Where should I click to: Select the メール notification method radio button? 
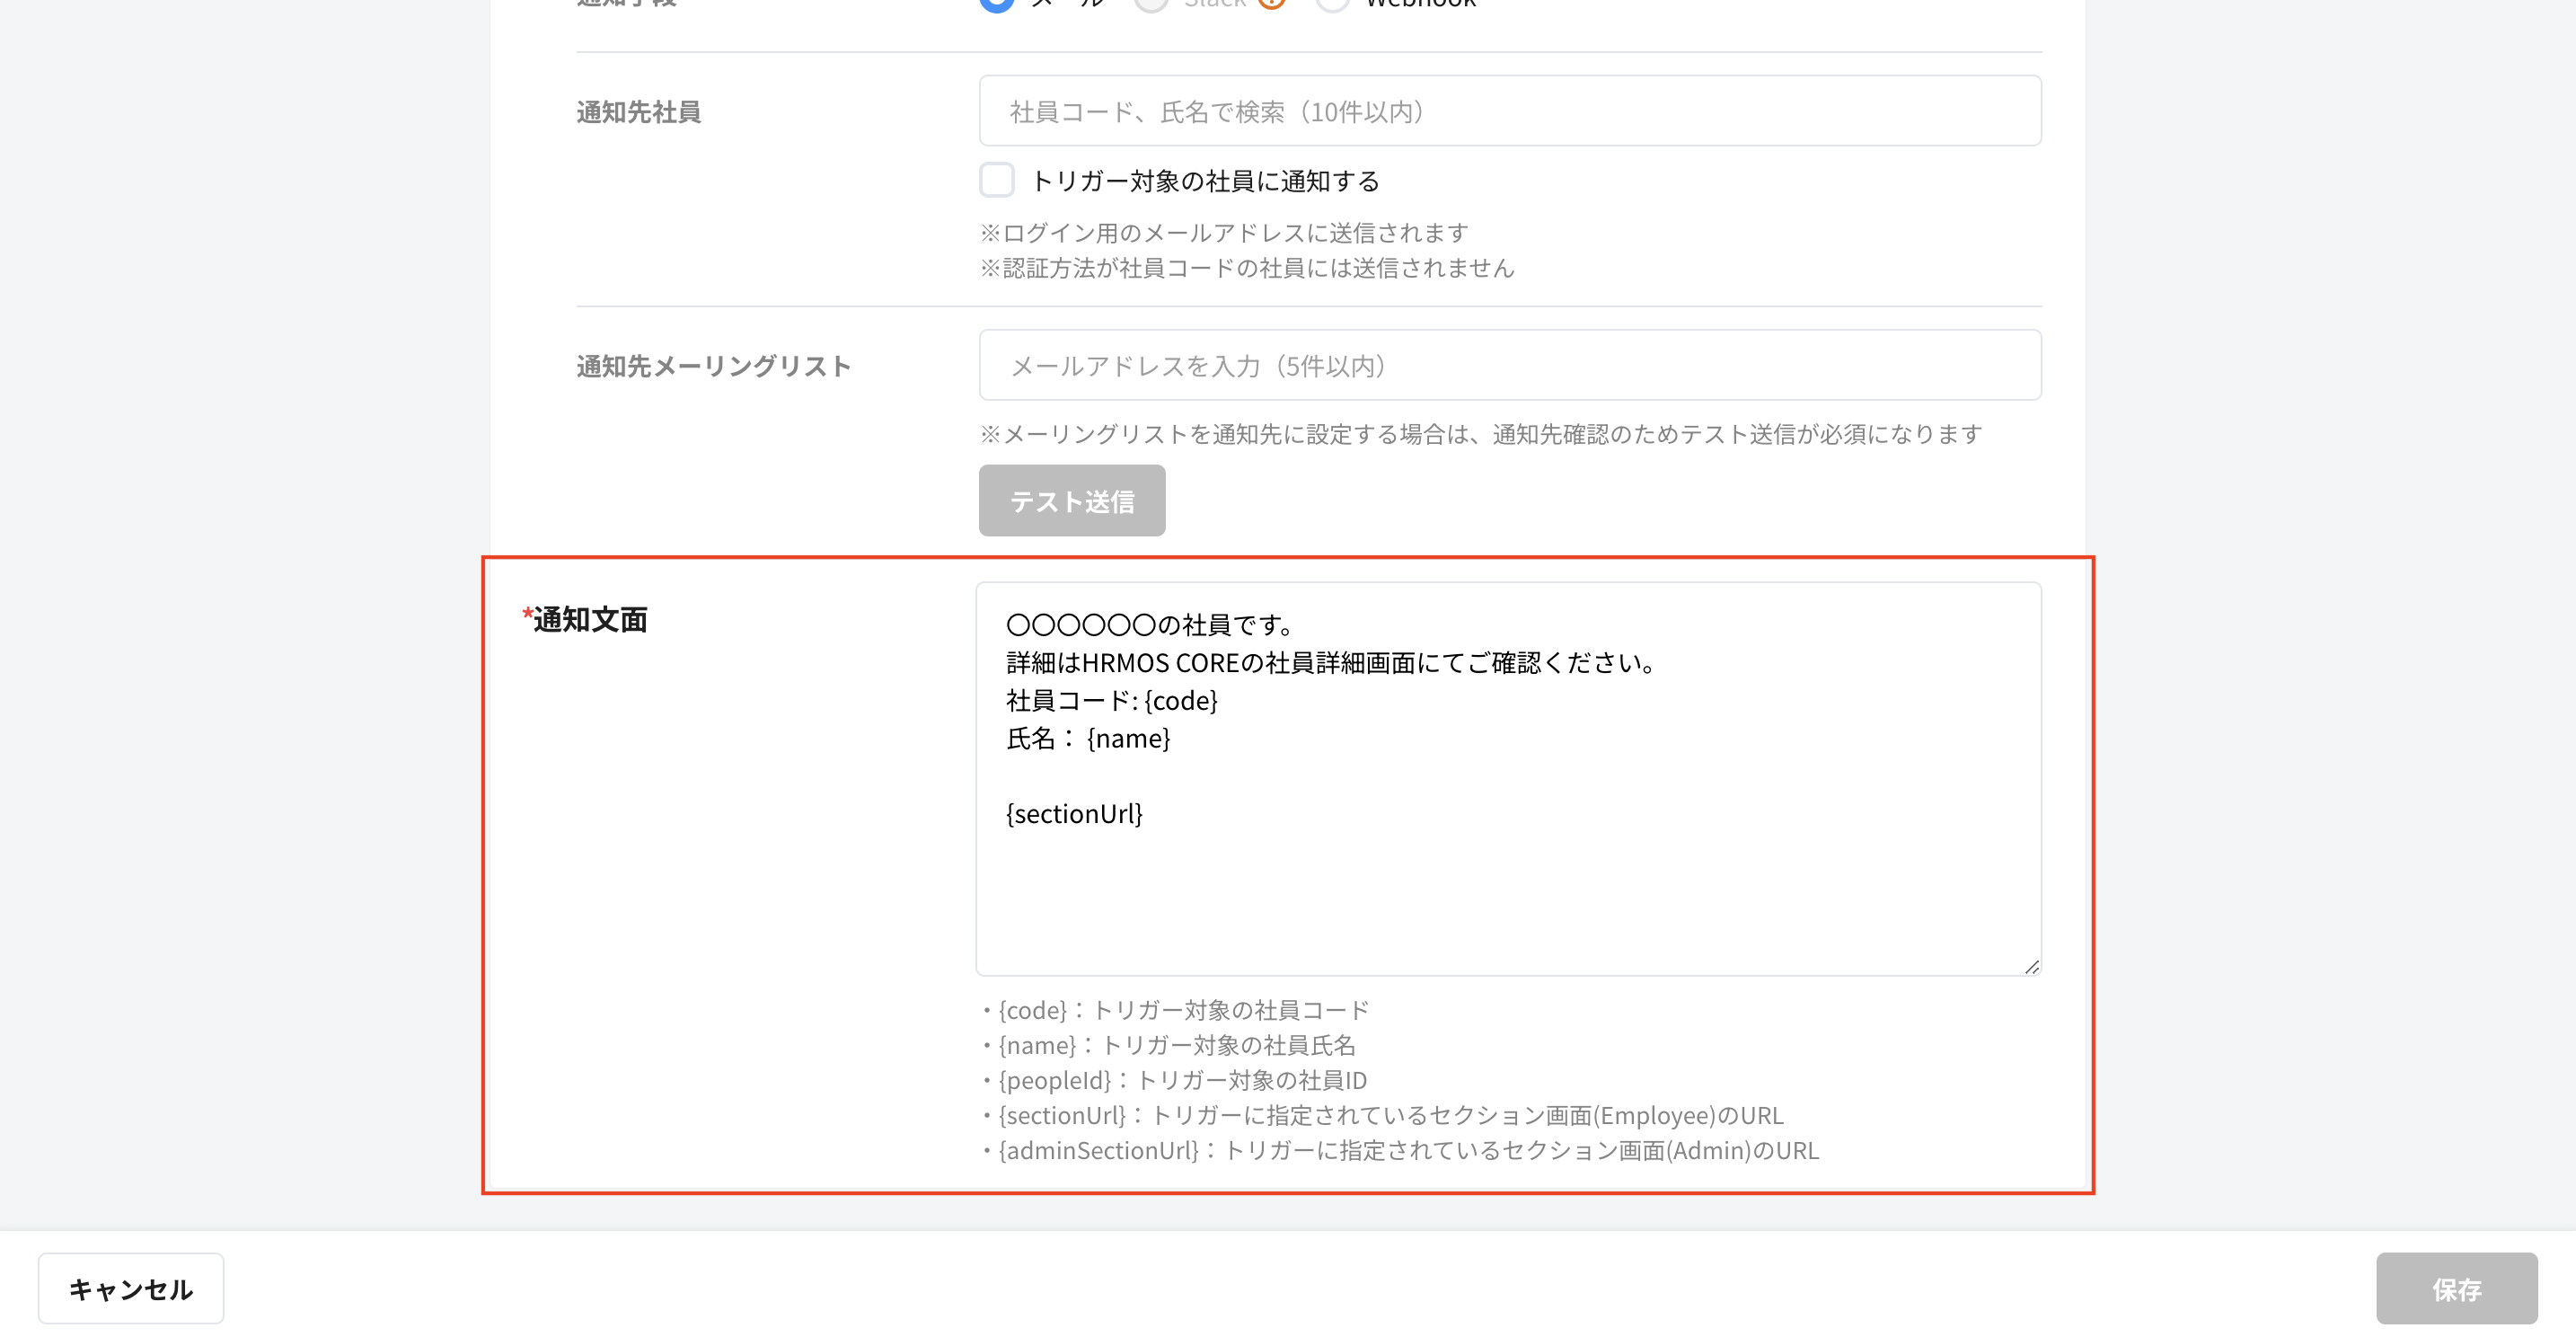pos(996,4)
